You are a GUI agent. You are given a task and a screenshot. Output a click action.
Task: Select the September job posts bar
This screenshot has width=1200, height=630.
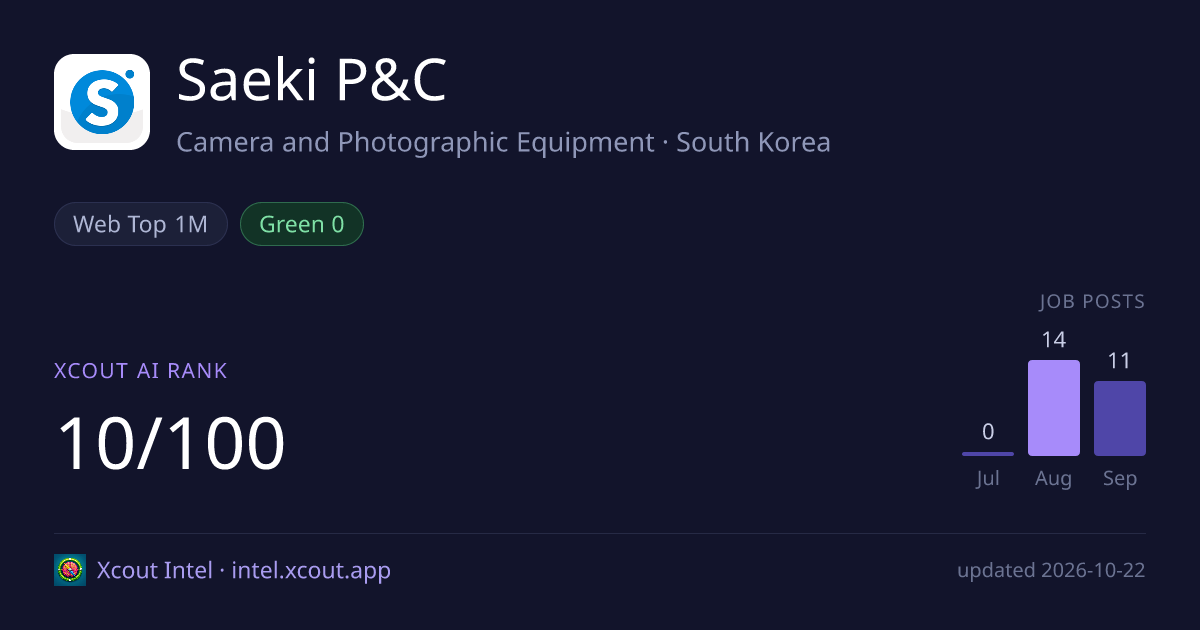(x=1120, y=418)
